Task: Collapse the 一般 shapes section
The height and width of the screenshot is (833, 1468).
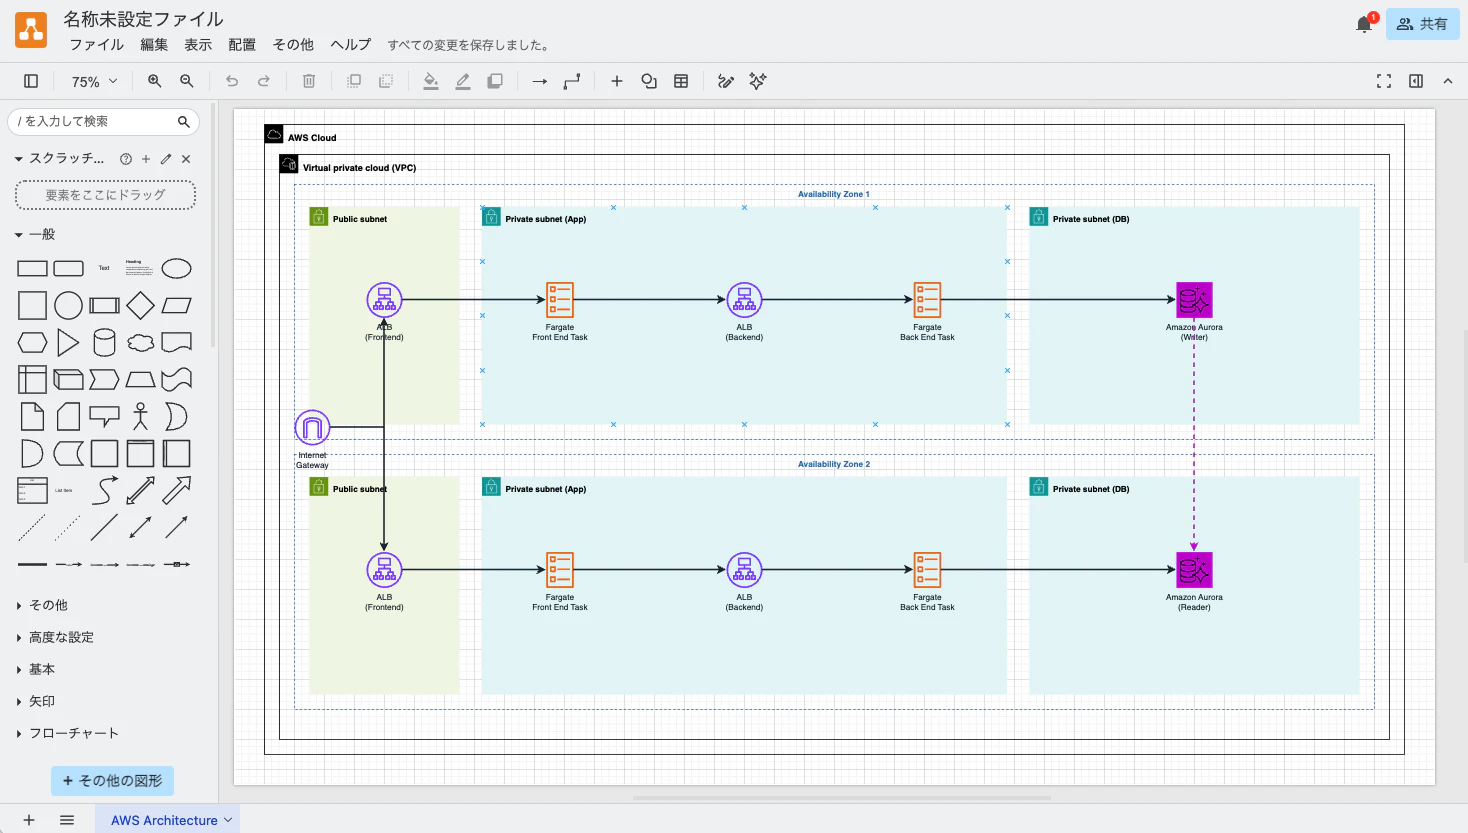Action: click(36, 234)
